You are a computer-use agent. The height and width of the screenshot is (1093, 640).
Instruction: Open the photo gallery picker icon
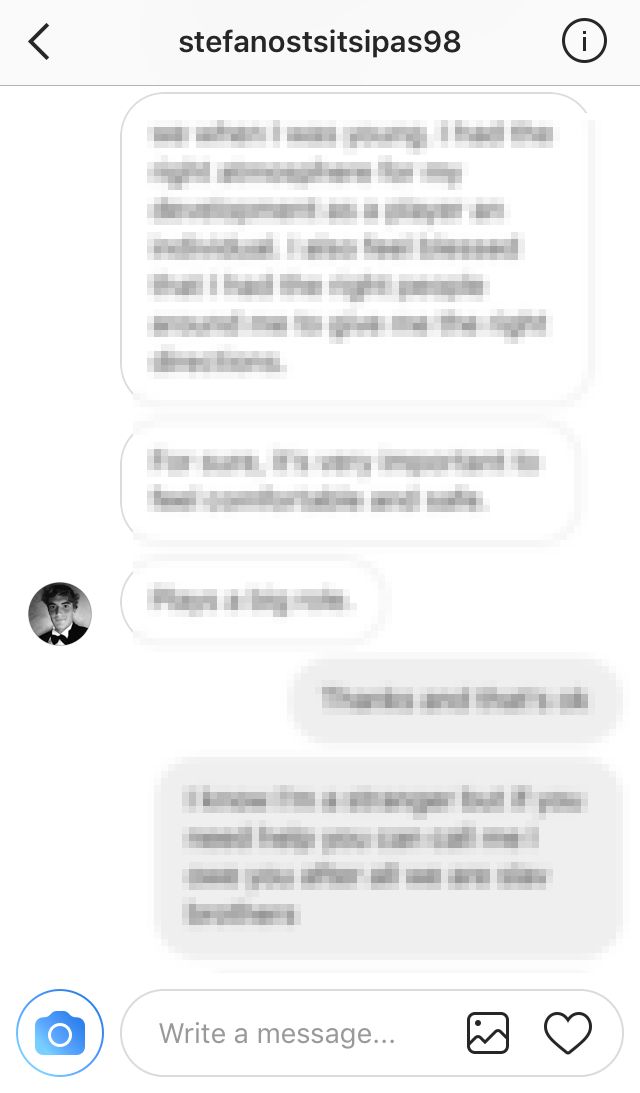(487, 1033)
